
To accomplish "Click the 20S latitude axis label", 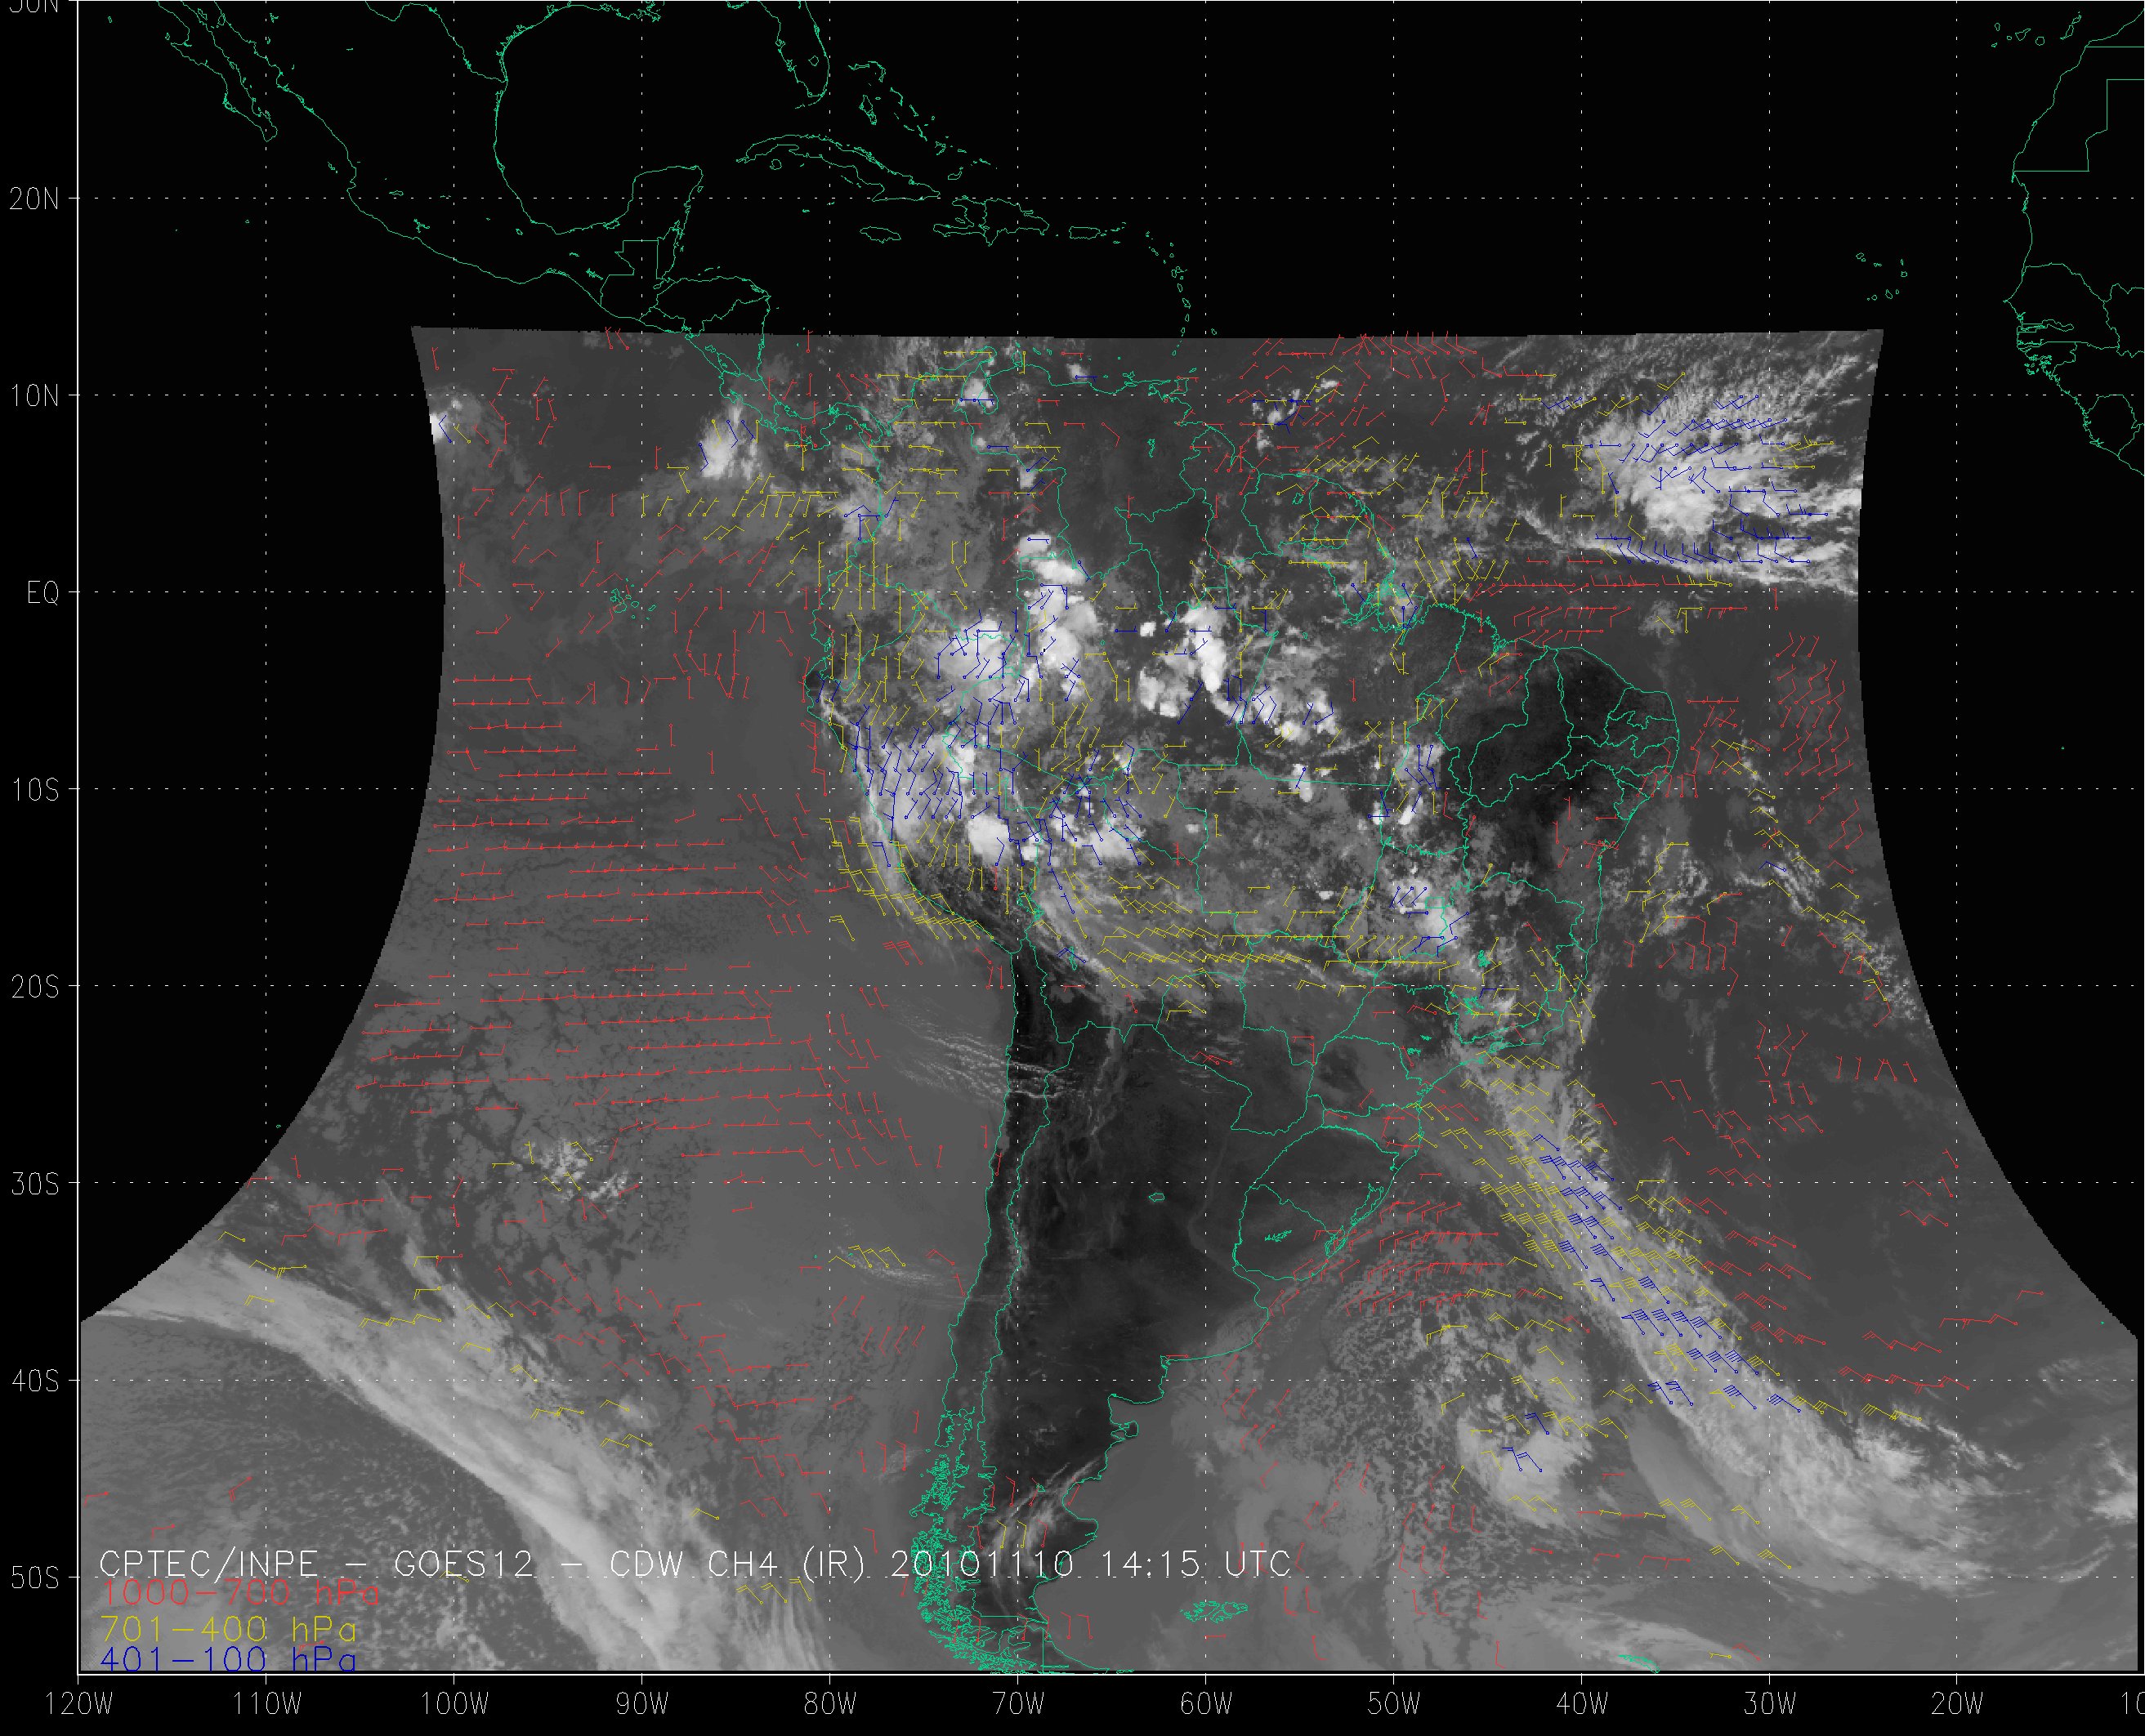I will point(35,987).
